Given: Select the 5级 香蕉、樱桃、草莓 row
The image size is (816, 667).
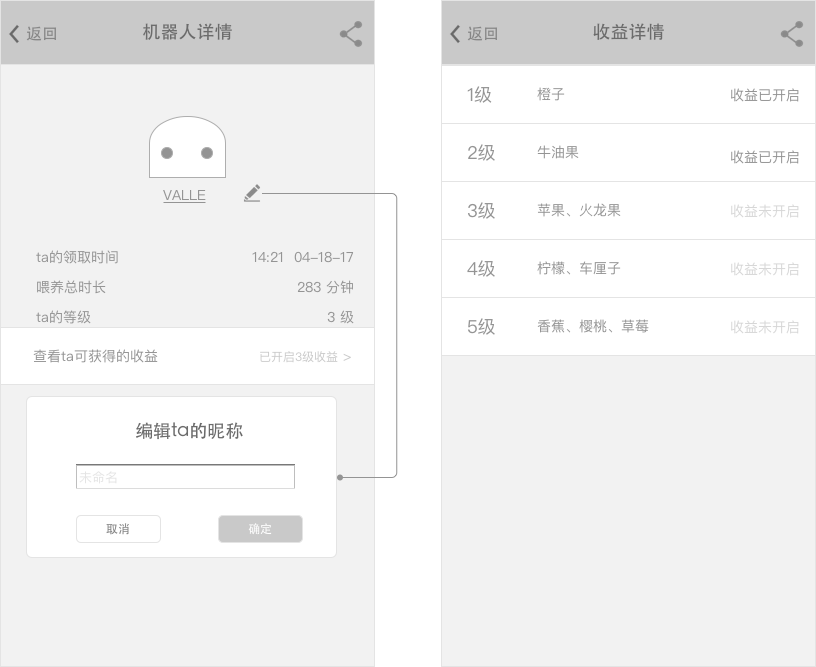Looking at the screenshot, I should [628, 327].
